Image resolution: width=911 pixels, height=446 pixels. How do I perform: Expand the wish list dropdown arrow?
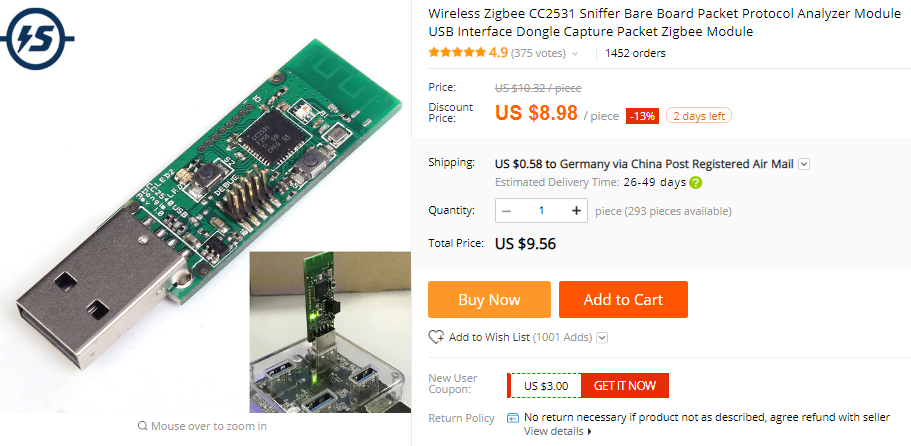pyautogui.click(x=602, y=338)
